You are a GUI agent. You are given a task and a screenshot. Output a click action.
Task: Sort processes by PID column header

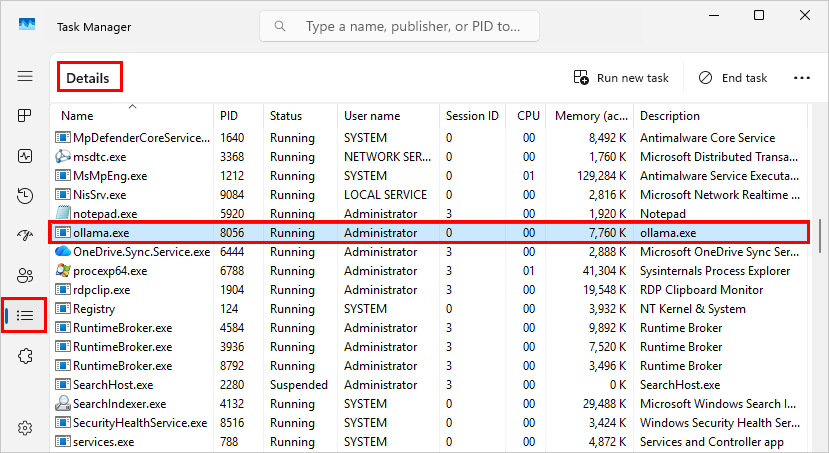tap(229, 116)
